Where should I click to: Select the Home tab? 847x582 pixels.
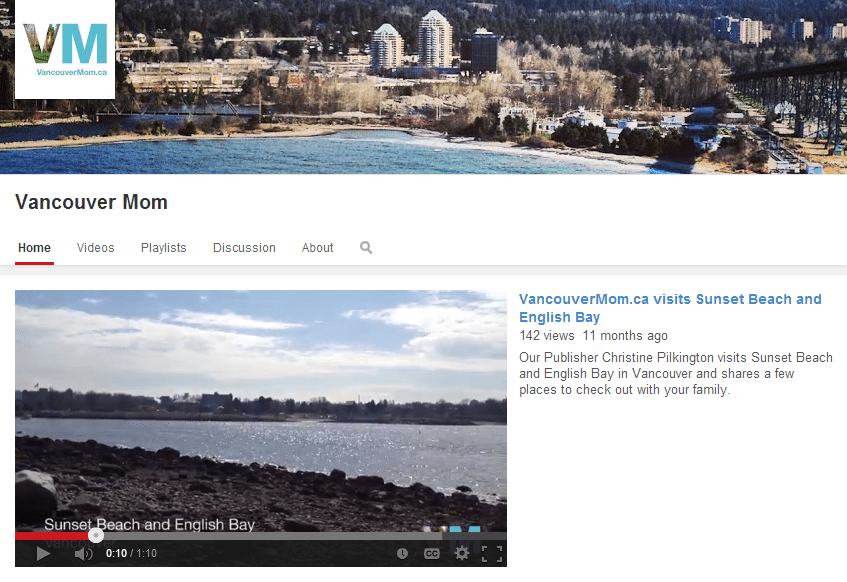pos(35,247)
